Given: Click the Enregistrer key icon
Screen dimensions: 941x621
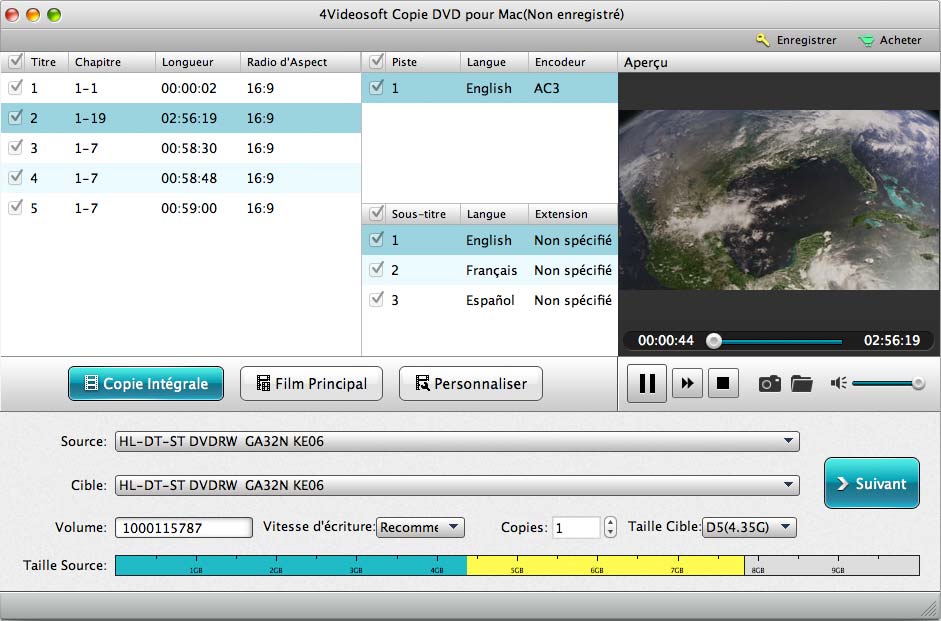Looking at the screenshot, I should point(763,40).
